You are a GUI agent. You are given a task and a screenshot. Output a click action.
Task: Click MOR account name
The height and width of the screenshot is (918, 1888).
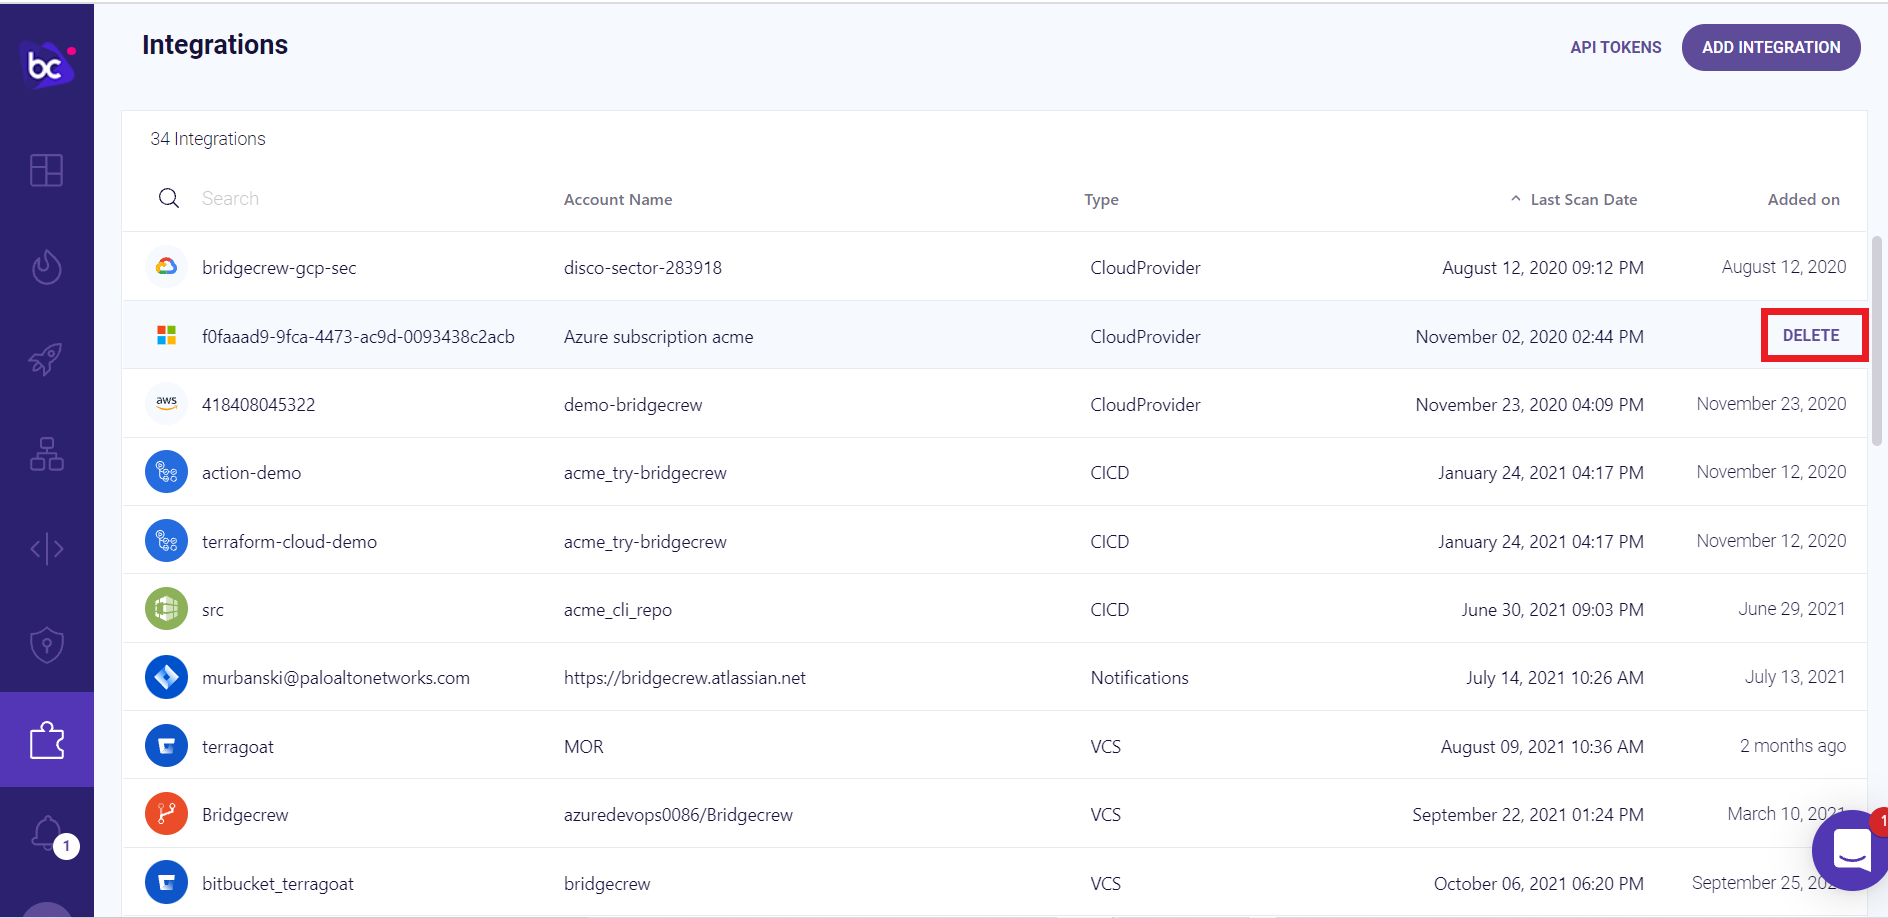(583, 747)
